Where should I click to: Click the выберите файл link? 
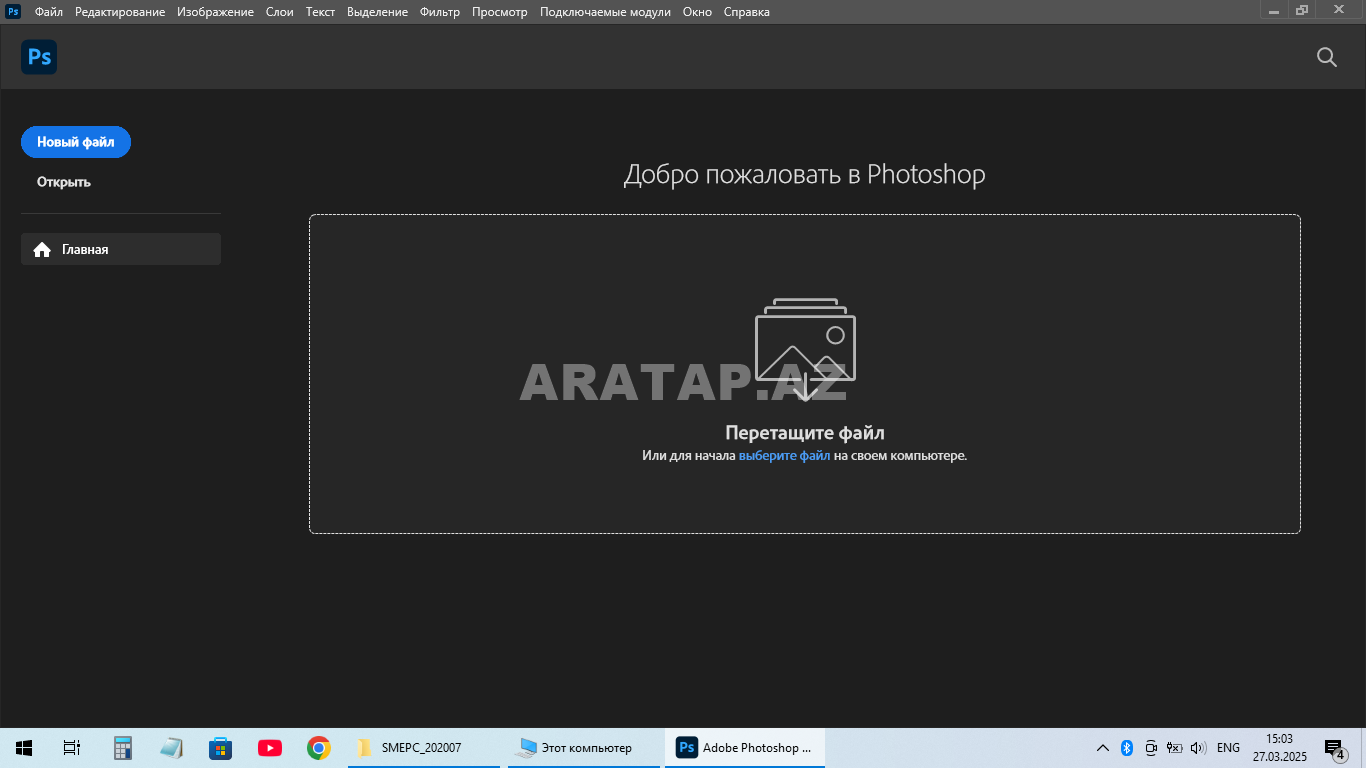(x=784, y=456)
